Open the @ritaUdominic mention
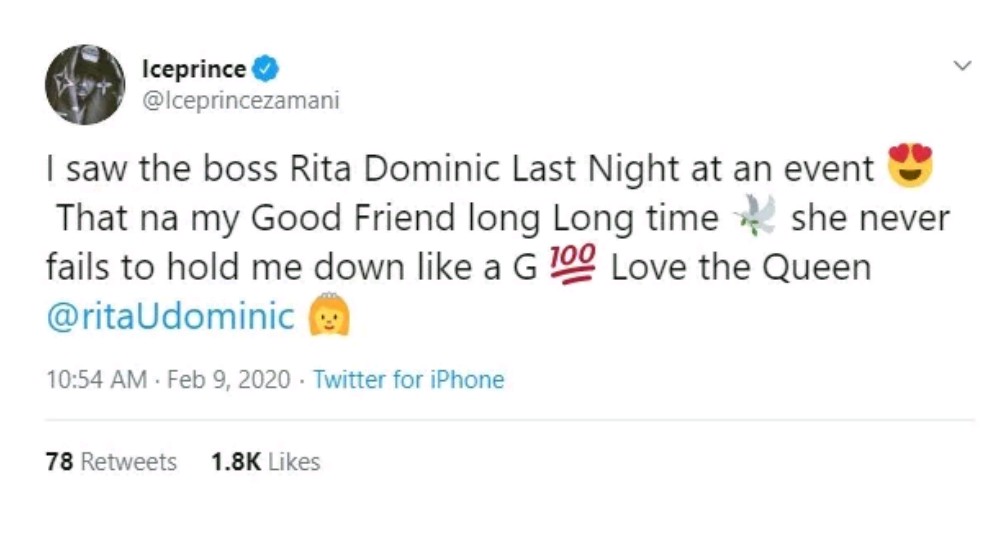This screenshot has height=554, width=992. point(170,318)
